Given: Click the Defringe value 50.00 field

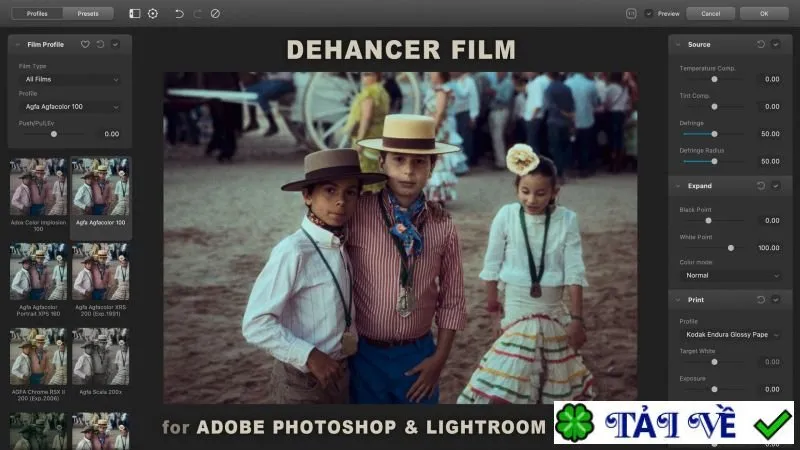Looking at the screenshot, I should point(770,134).
